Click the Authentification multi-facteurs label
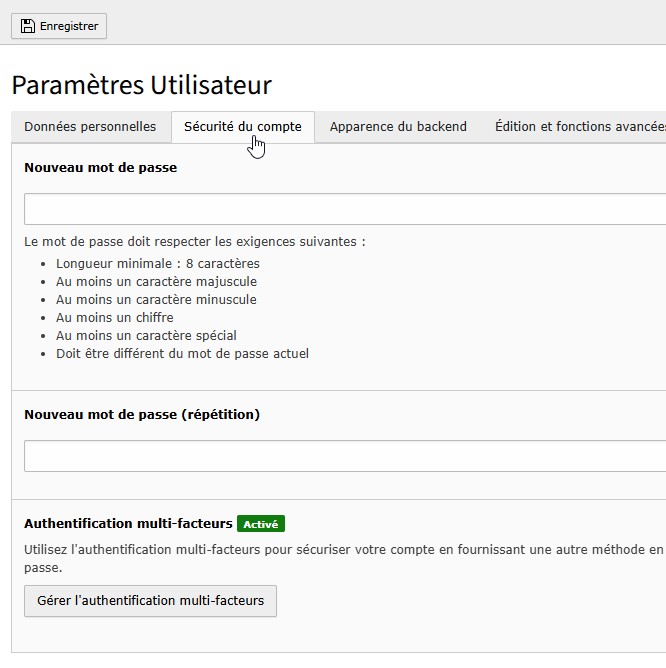This screenshot has width=666, height=668. [x=128, y=523]
